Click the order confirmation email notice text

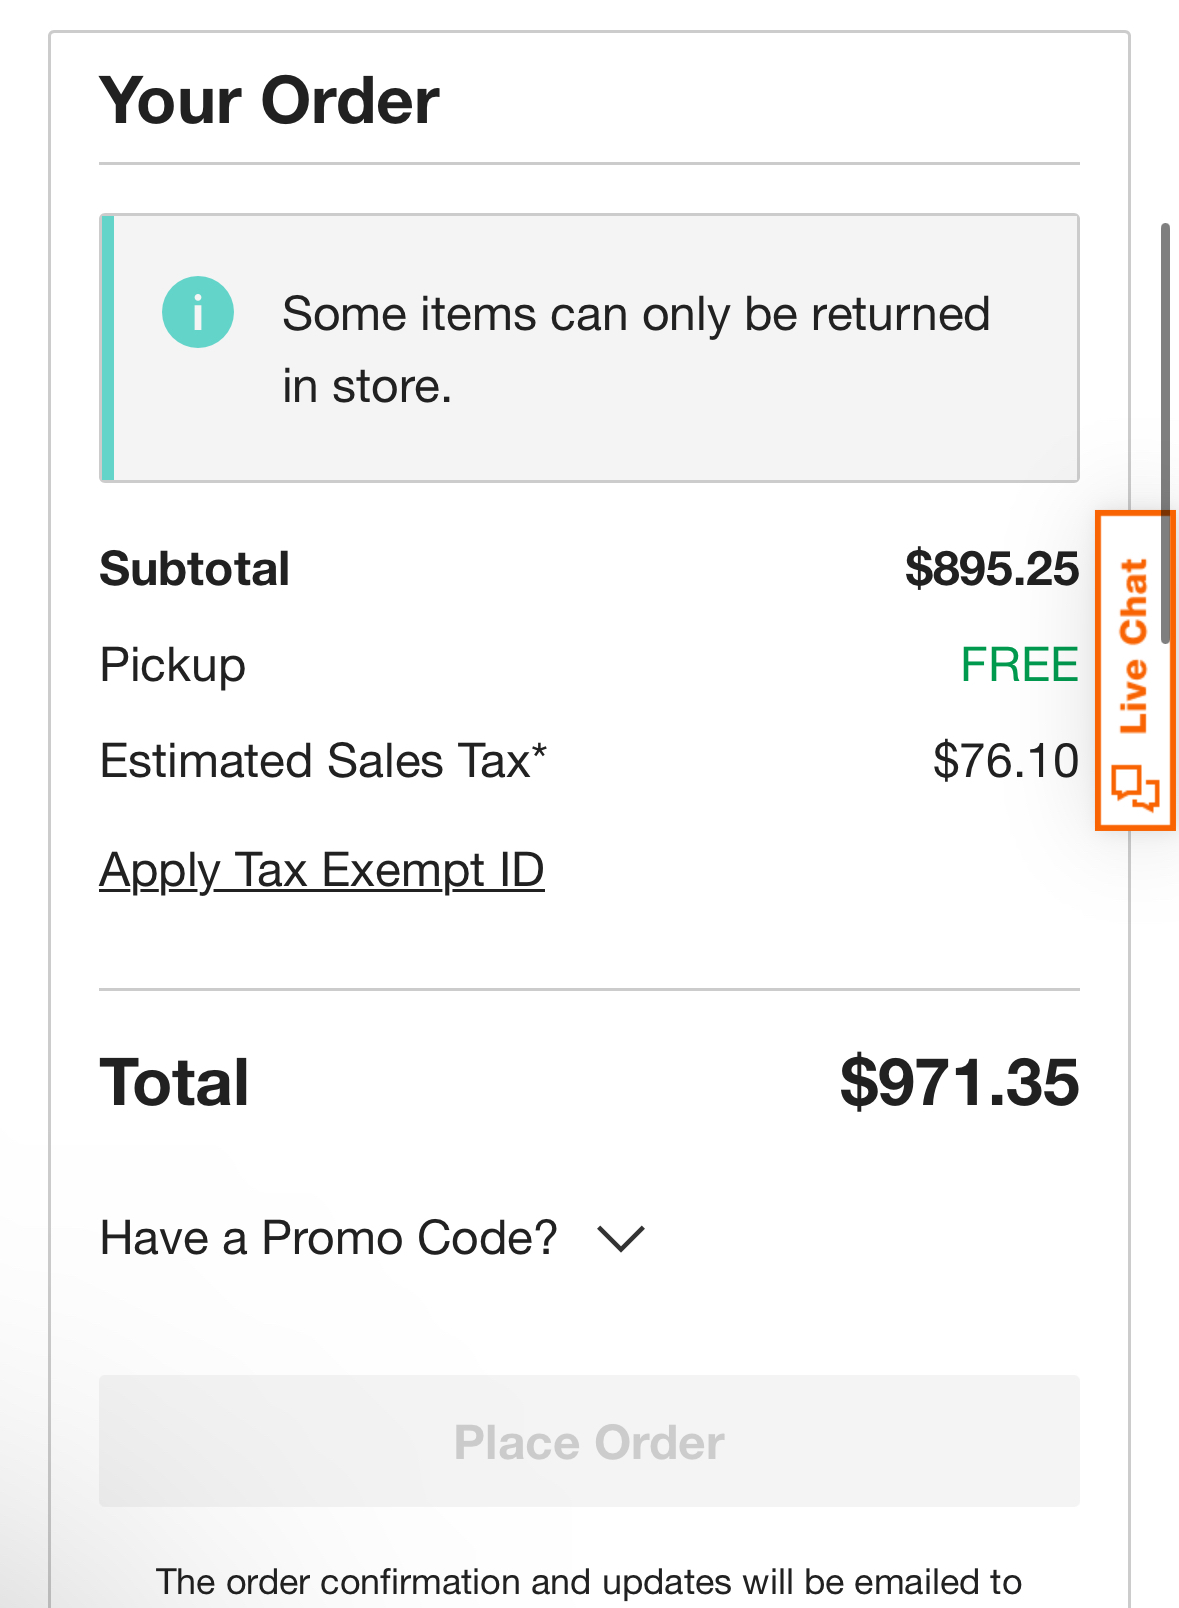[589, 1582]
